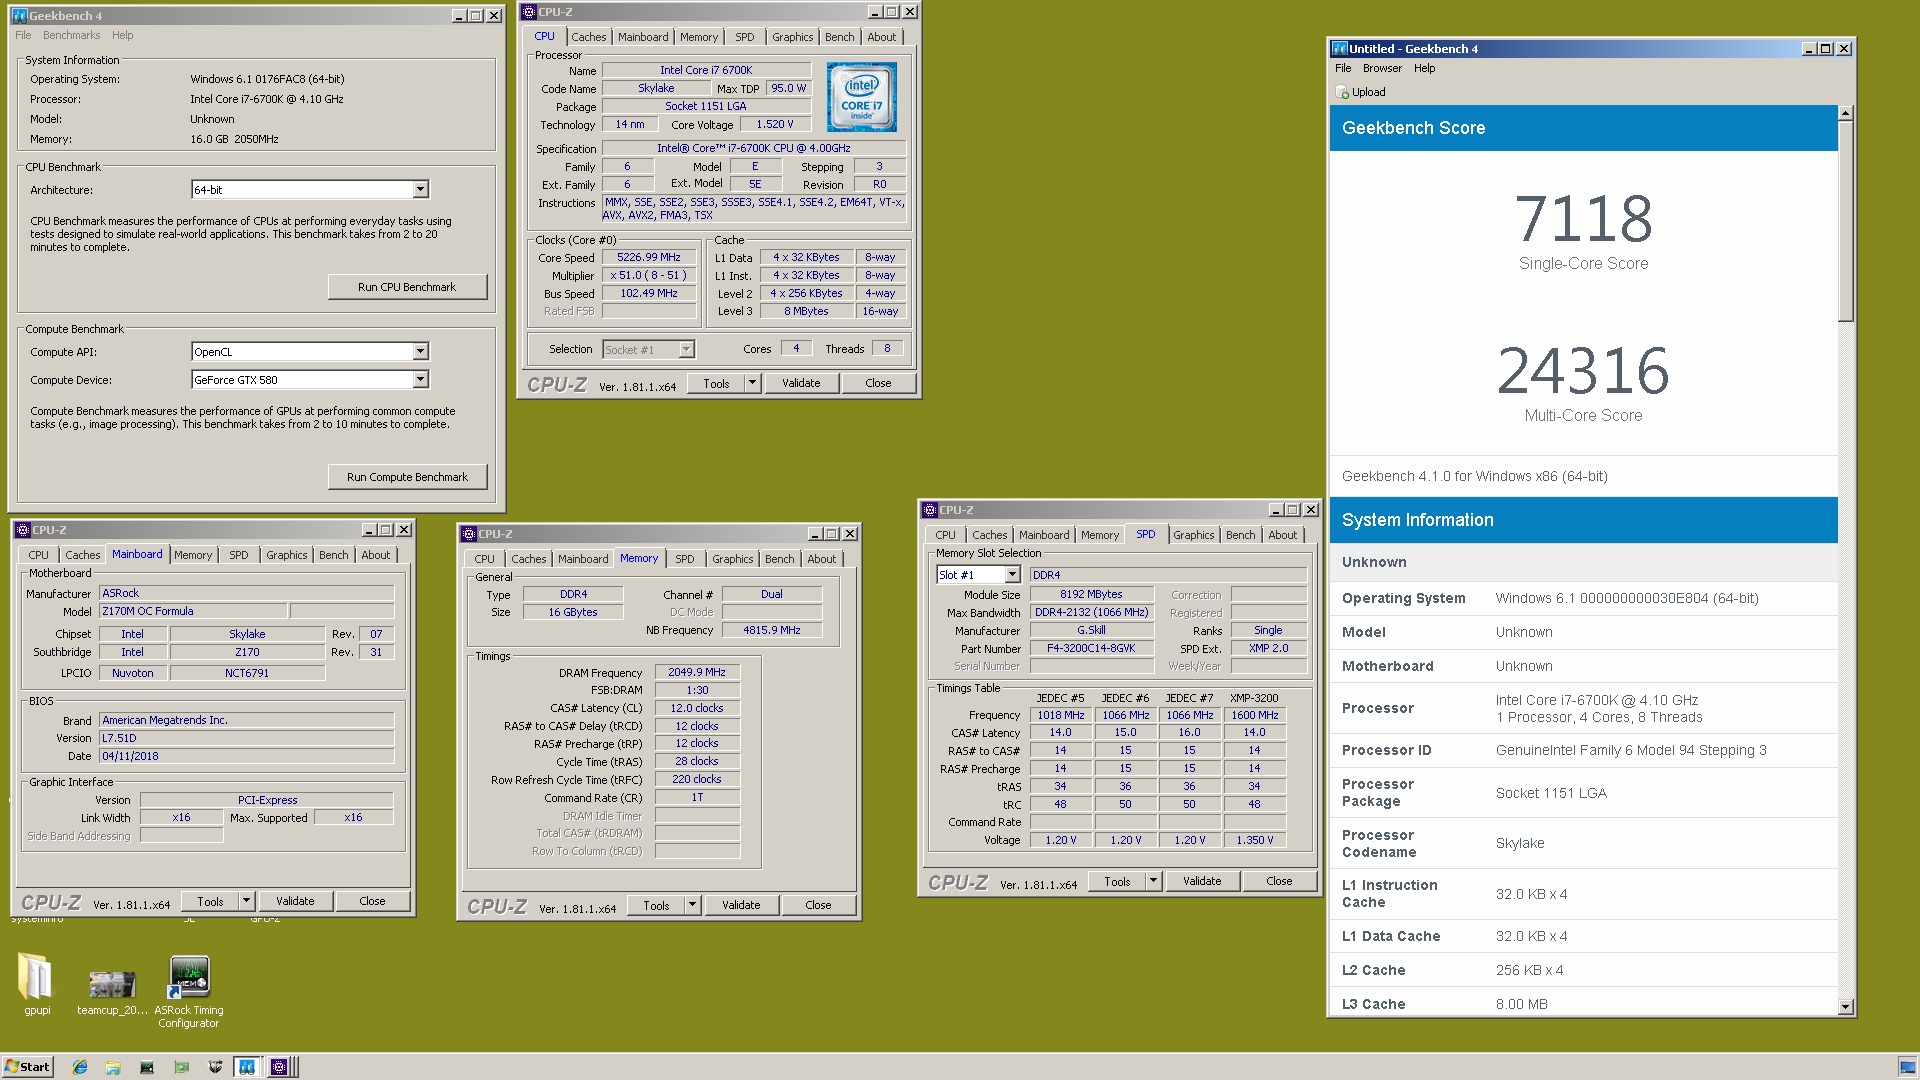Click the XMP-3200 voltage value 1.350 V

[1254, 841]
